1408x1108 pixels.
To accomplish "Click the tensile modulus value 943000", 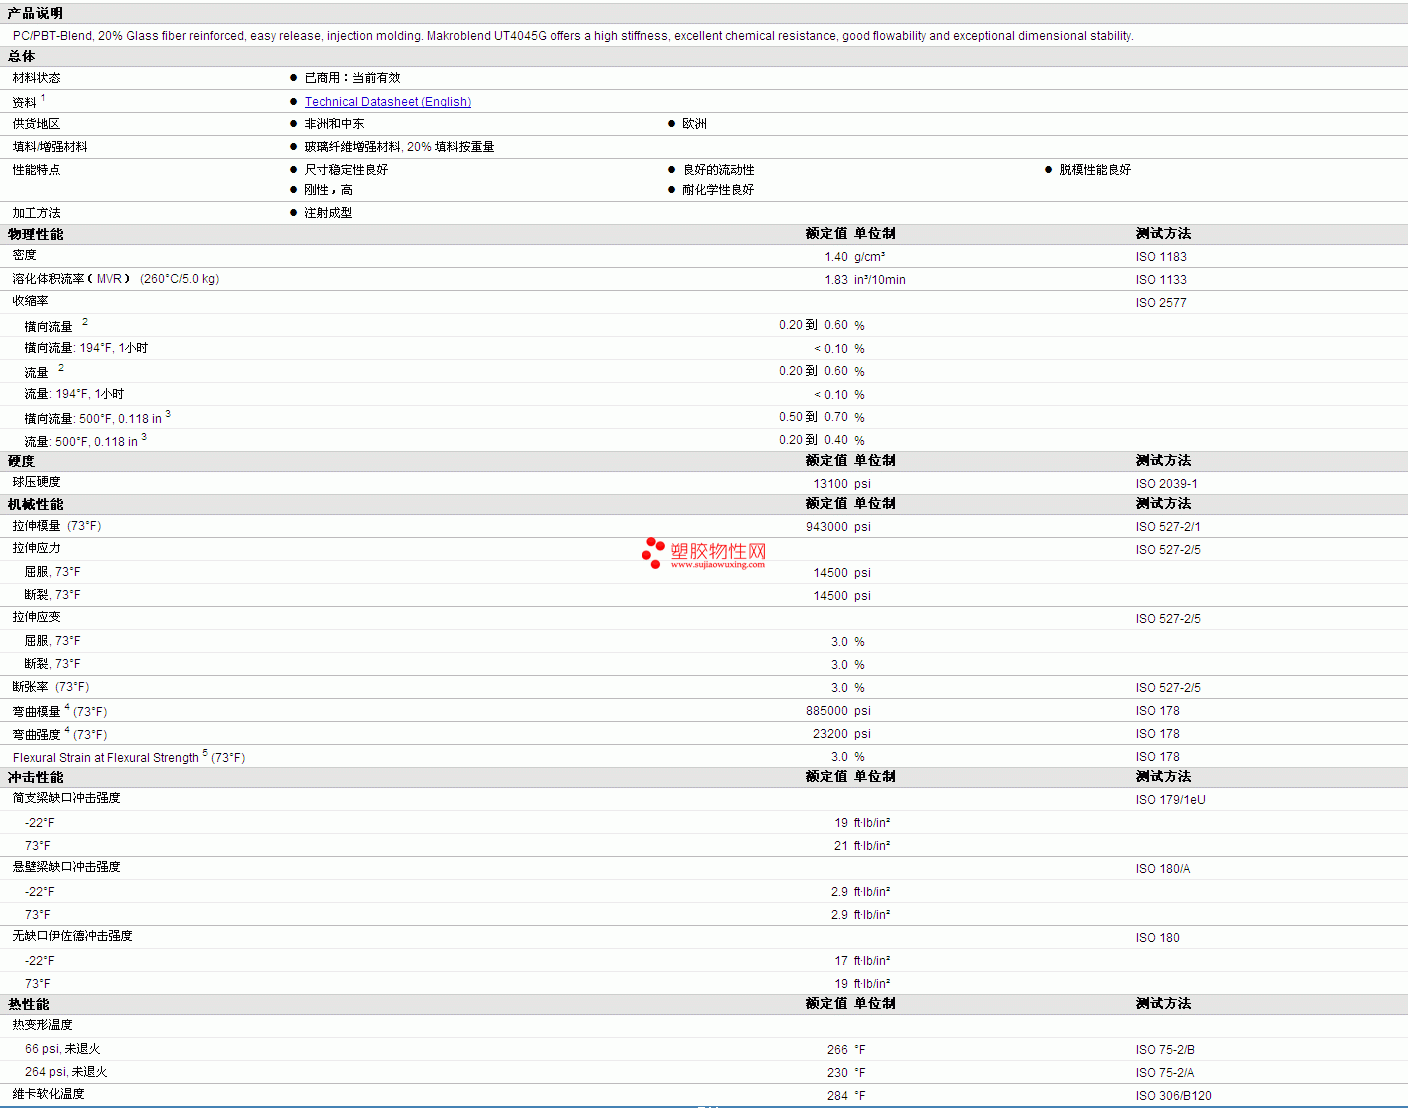I will pos(826,527).
